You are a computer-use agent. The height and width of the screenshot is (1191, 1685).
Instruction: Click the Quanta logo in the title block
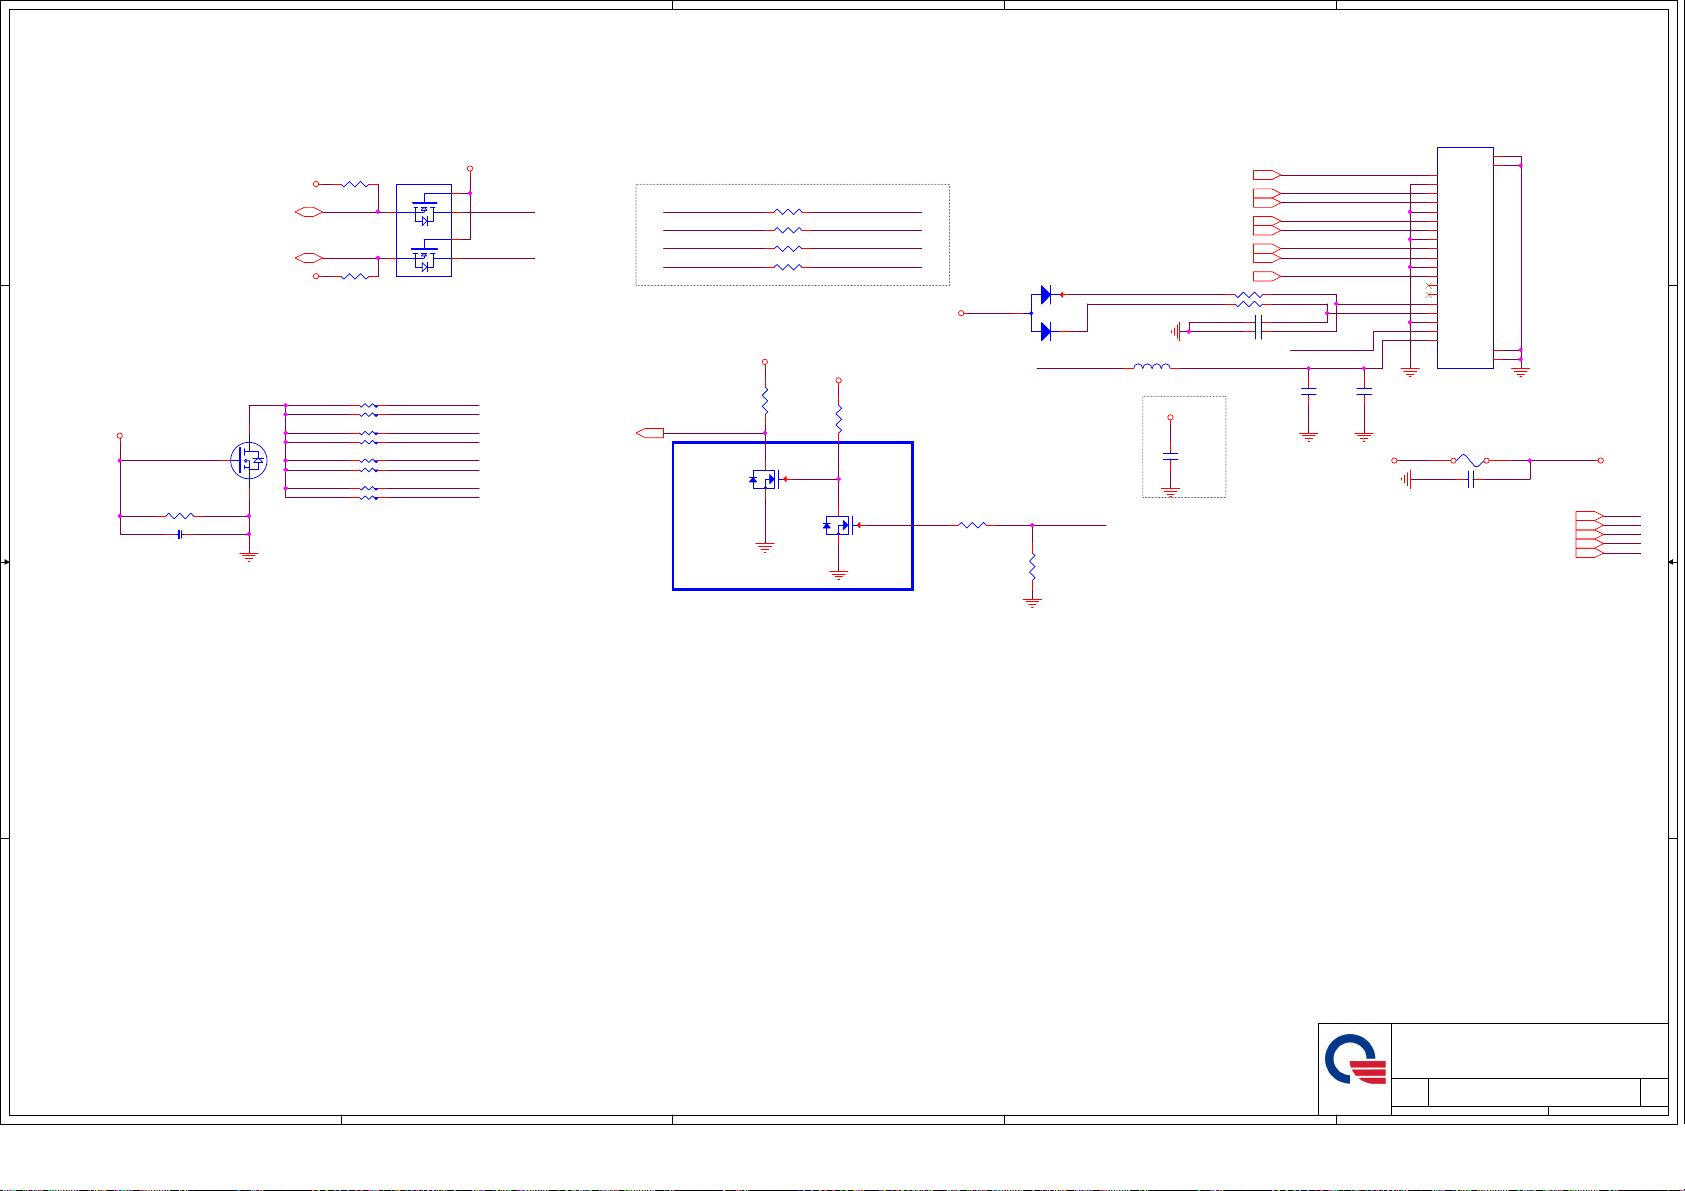[x=1356, y=1060]
